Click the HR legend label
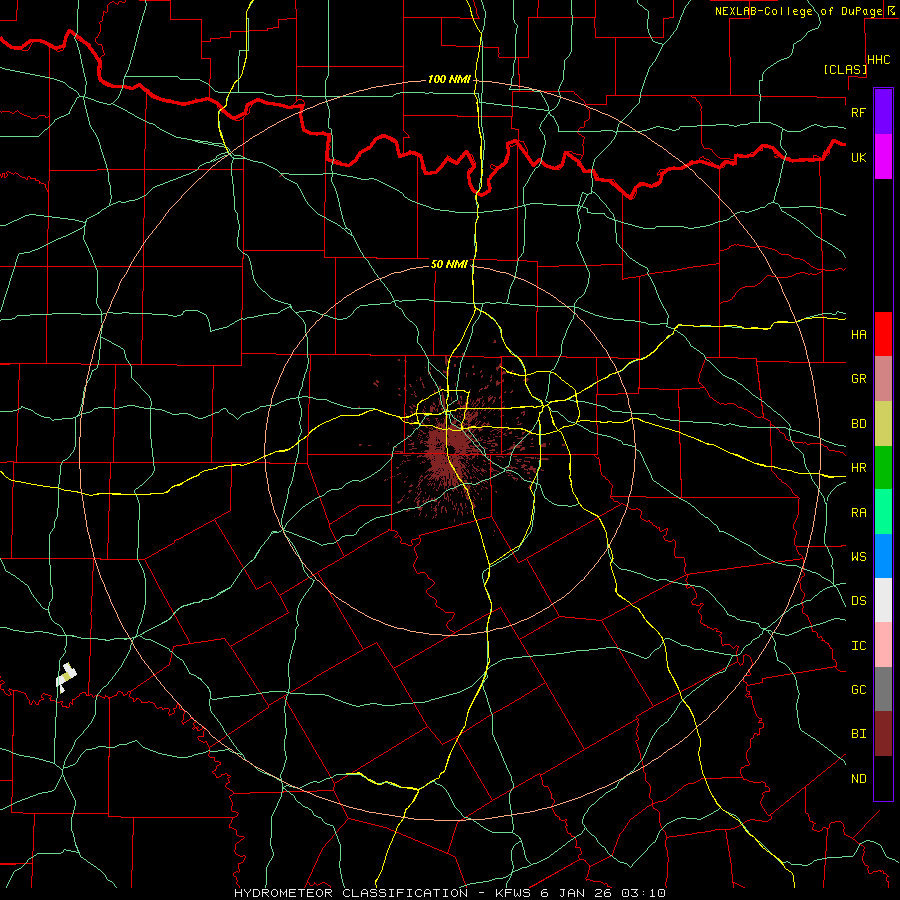 pyautogui.click(x=858, y=468)
